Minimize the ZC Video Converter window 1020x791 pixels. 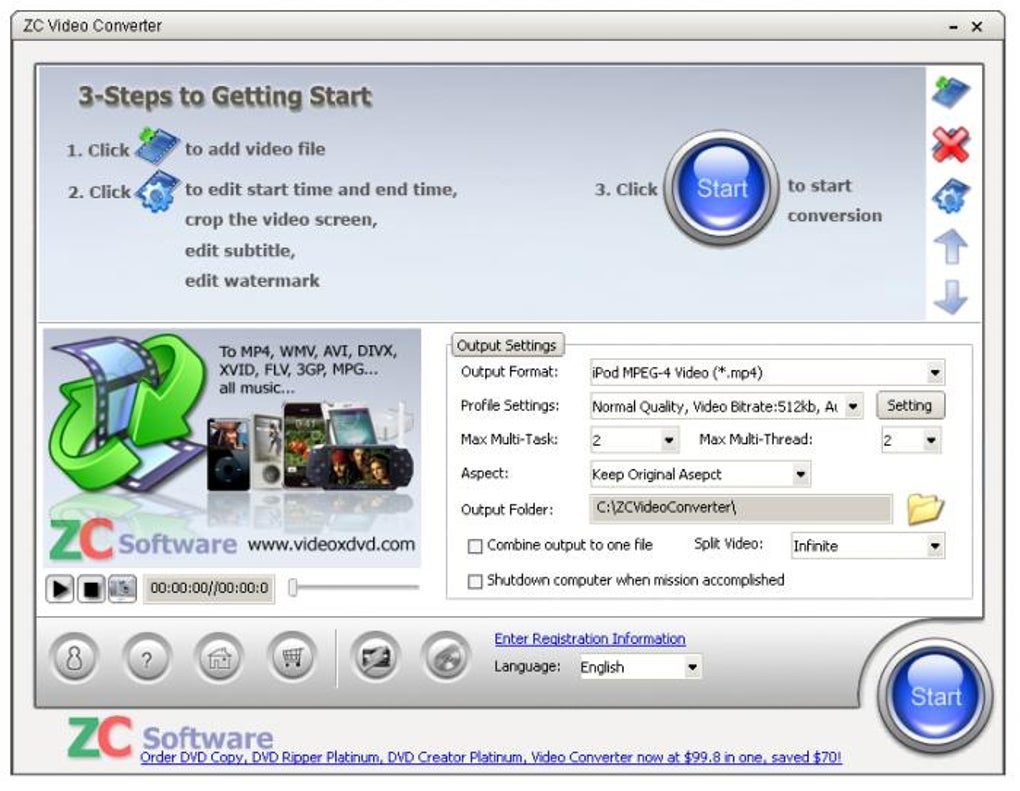pos(953,27)
